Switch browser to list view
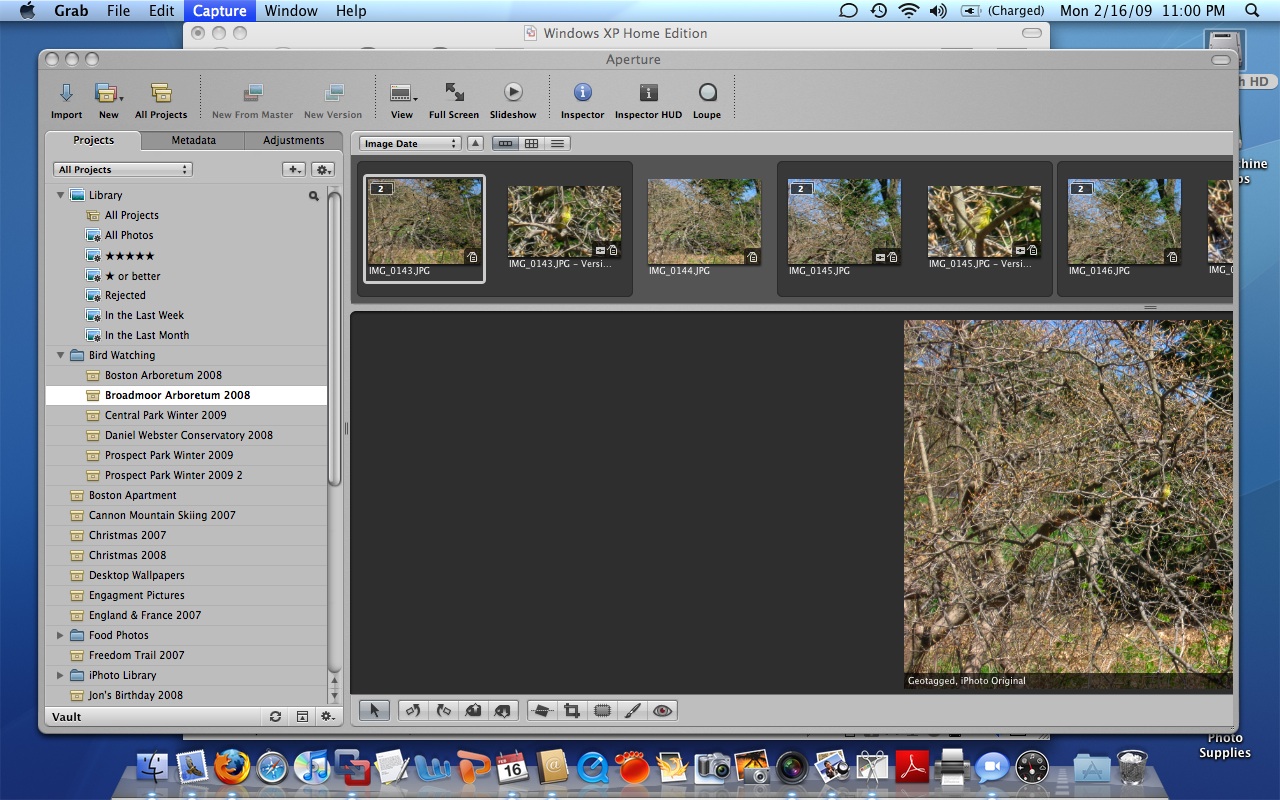 coord(558,144)
